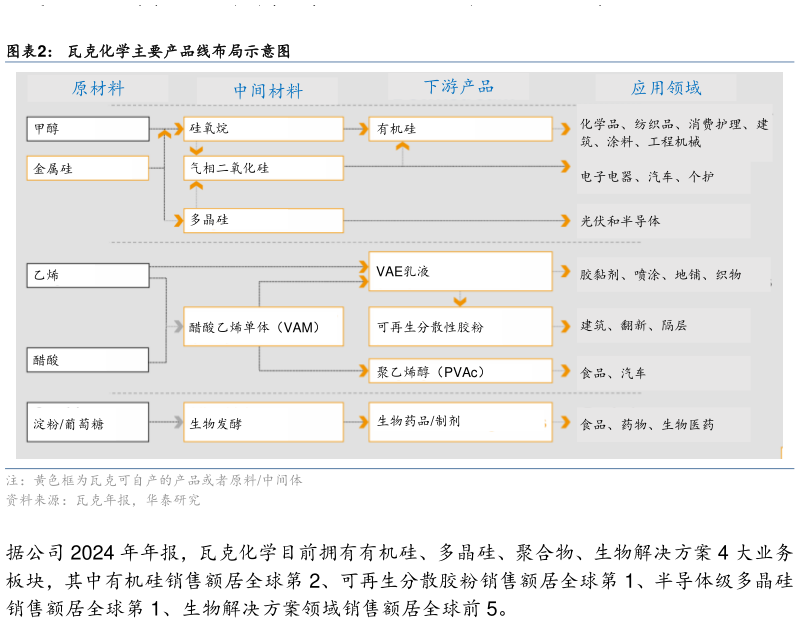Image resolution: width=800 pixels, height=623 pixels.
Task: Click the 可再生分散性胶粉 box
Action: point(460,327)
